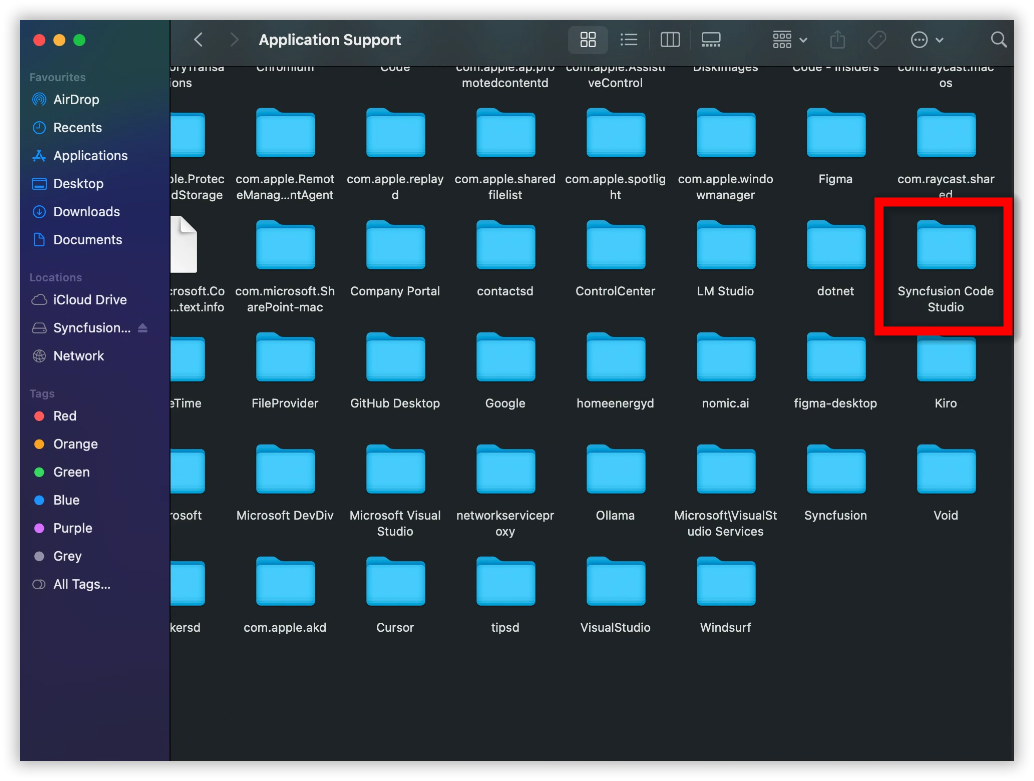Screen dimensions: 1034x781
Task: Go back to previous folder
Action: pos(198,40)
